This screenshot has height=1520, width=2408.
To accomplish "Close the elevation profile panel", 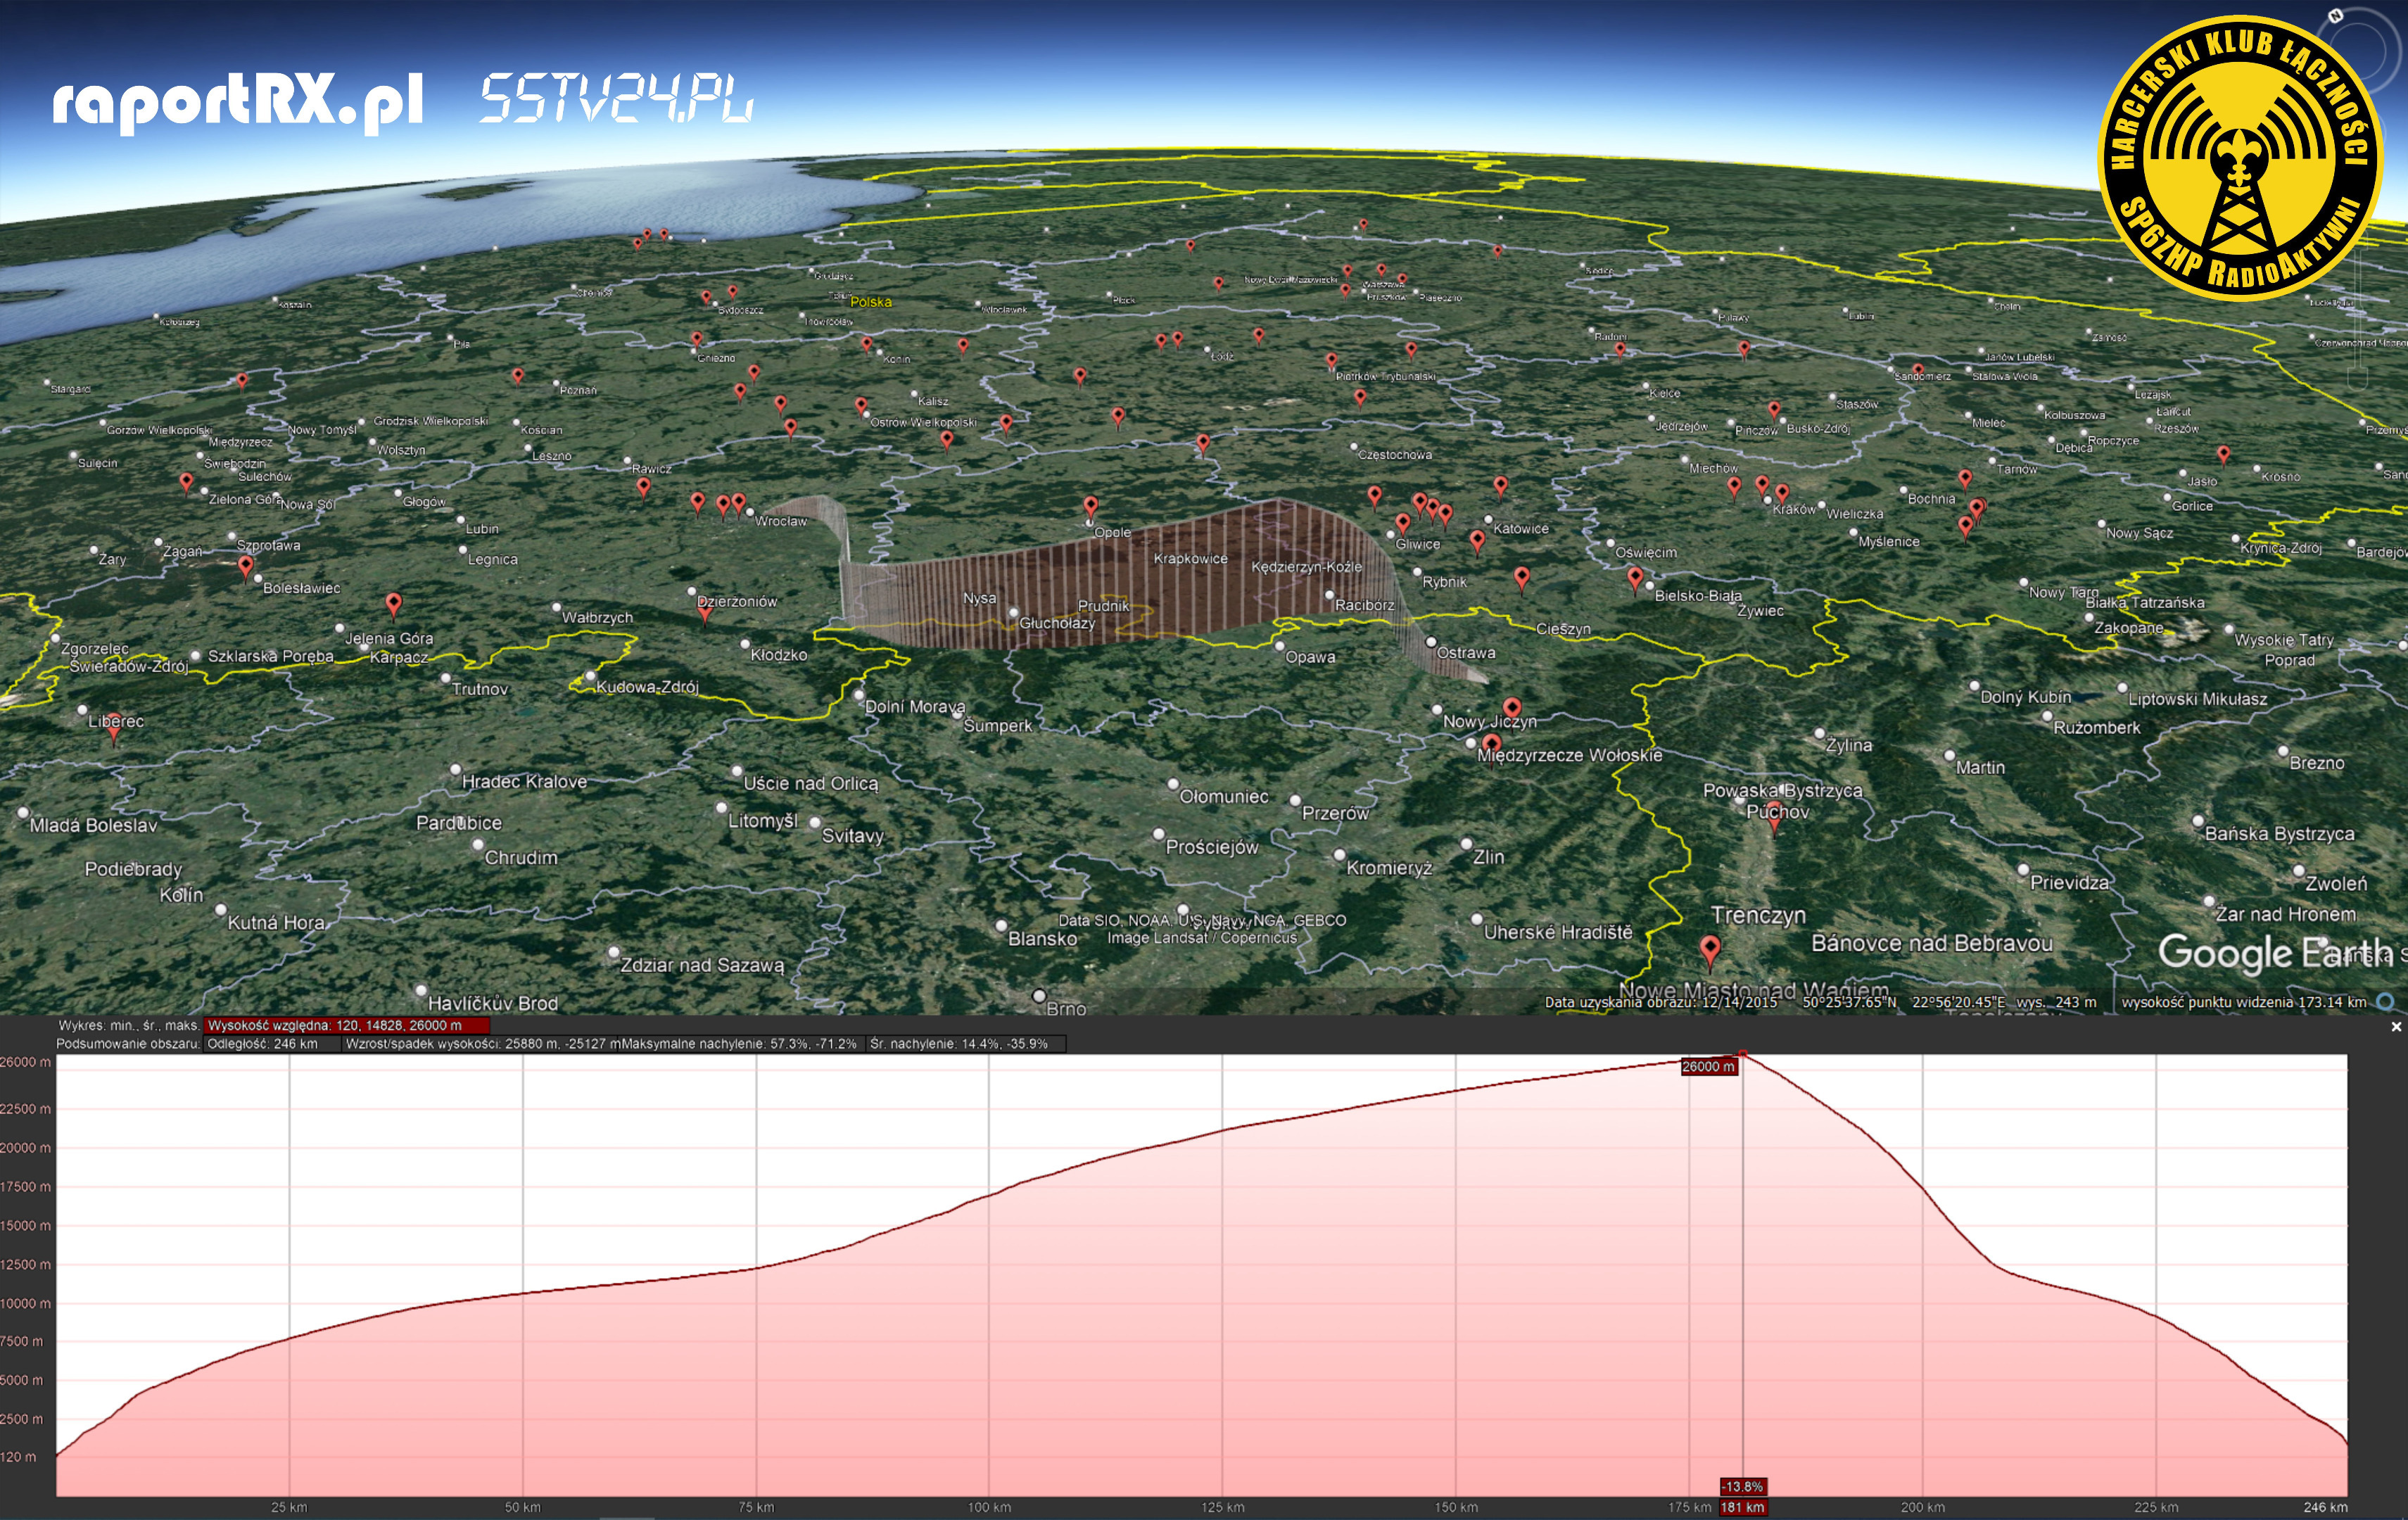I will click(x=2395, y=1027).
